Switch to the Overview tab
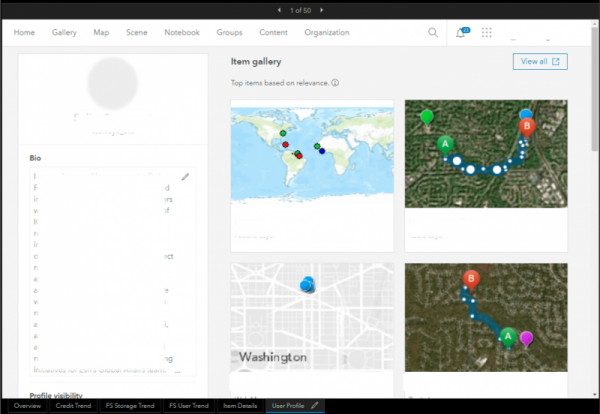The image size is (600, 414). coord(27,406)
